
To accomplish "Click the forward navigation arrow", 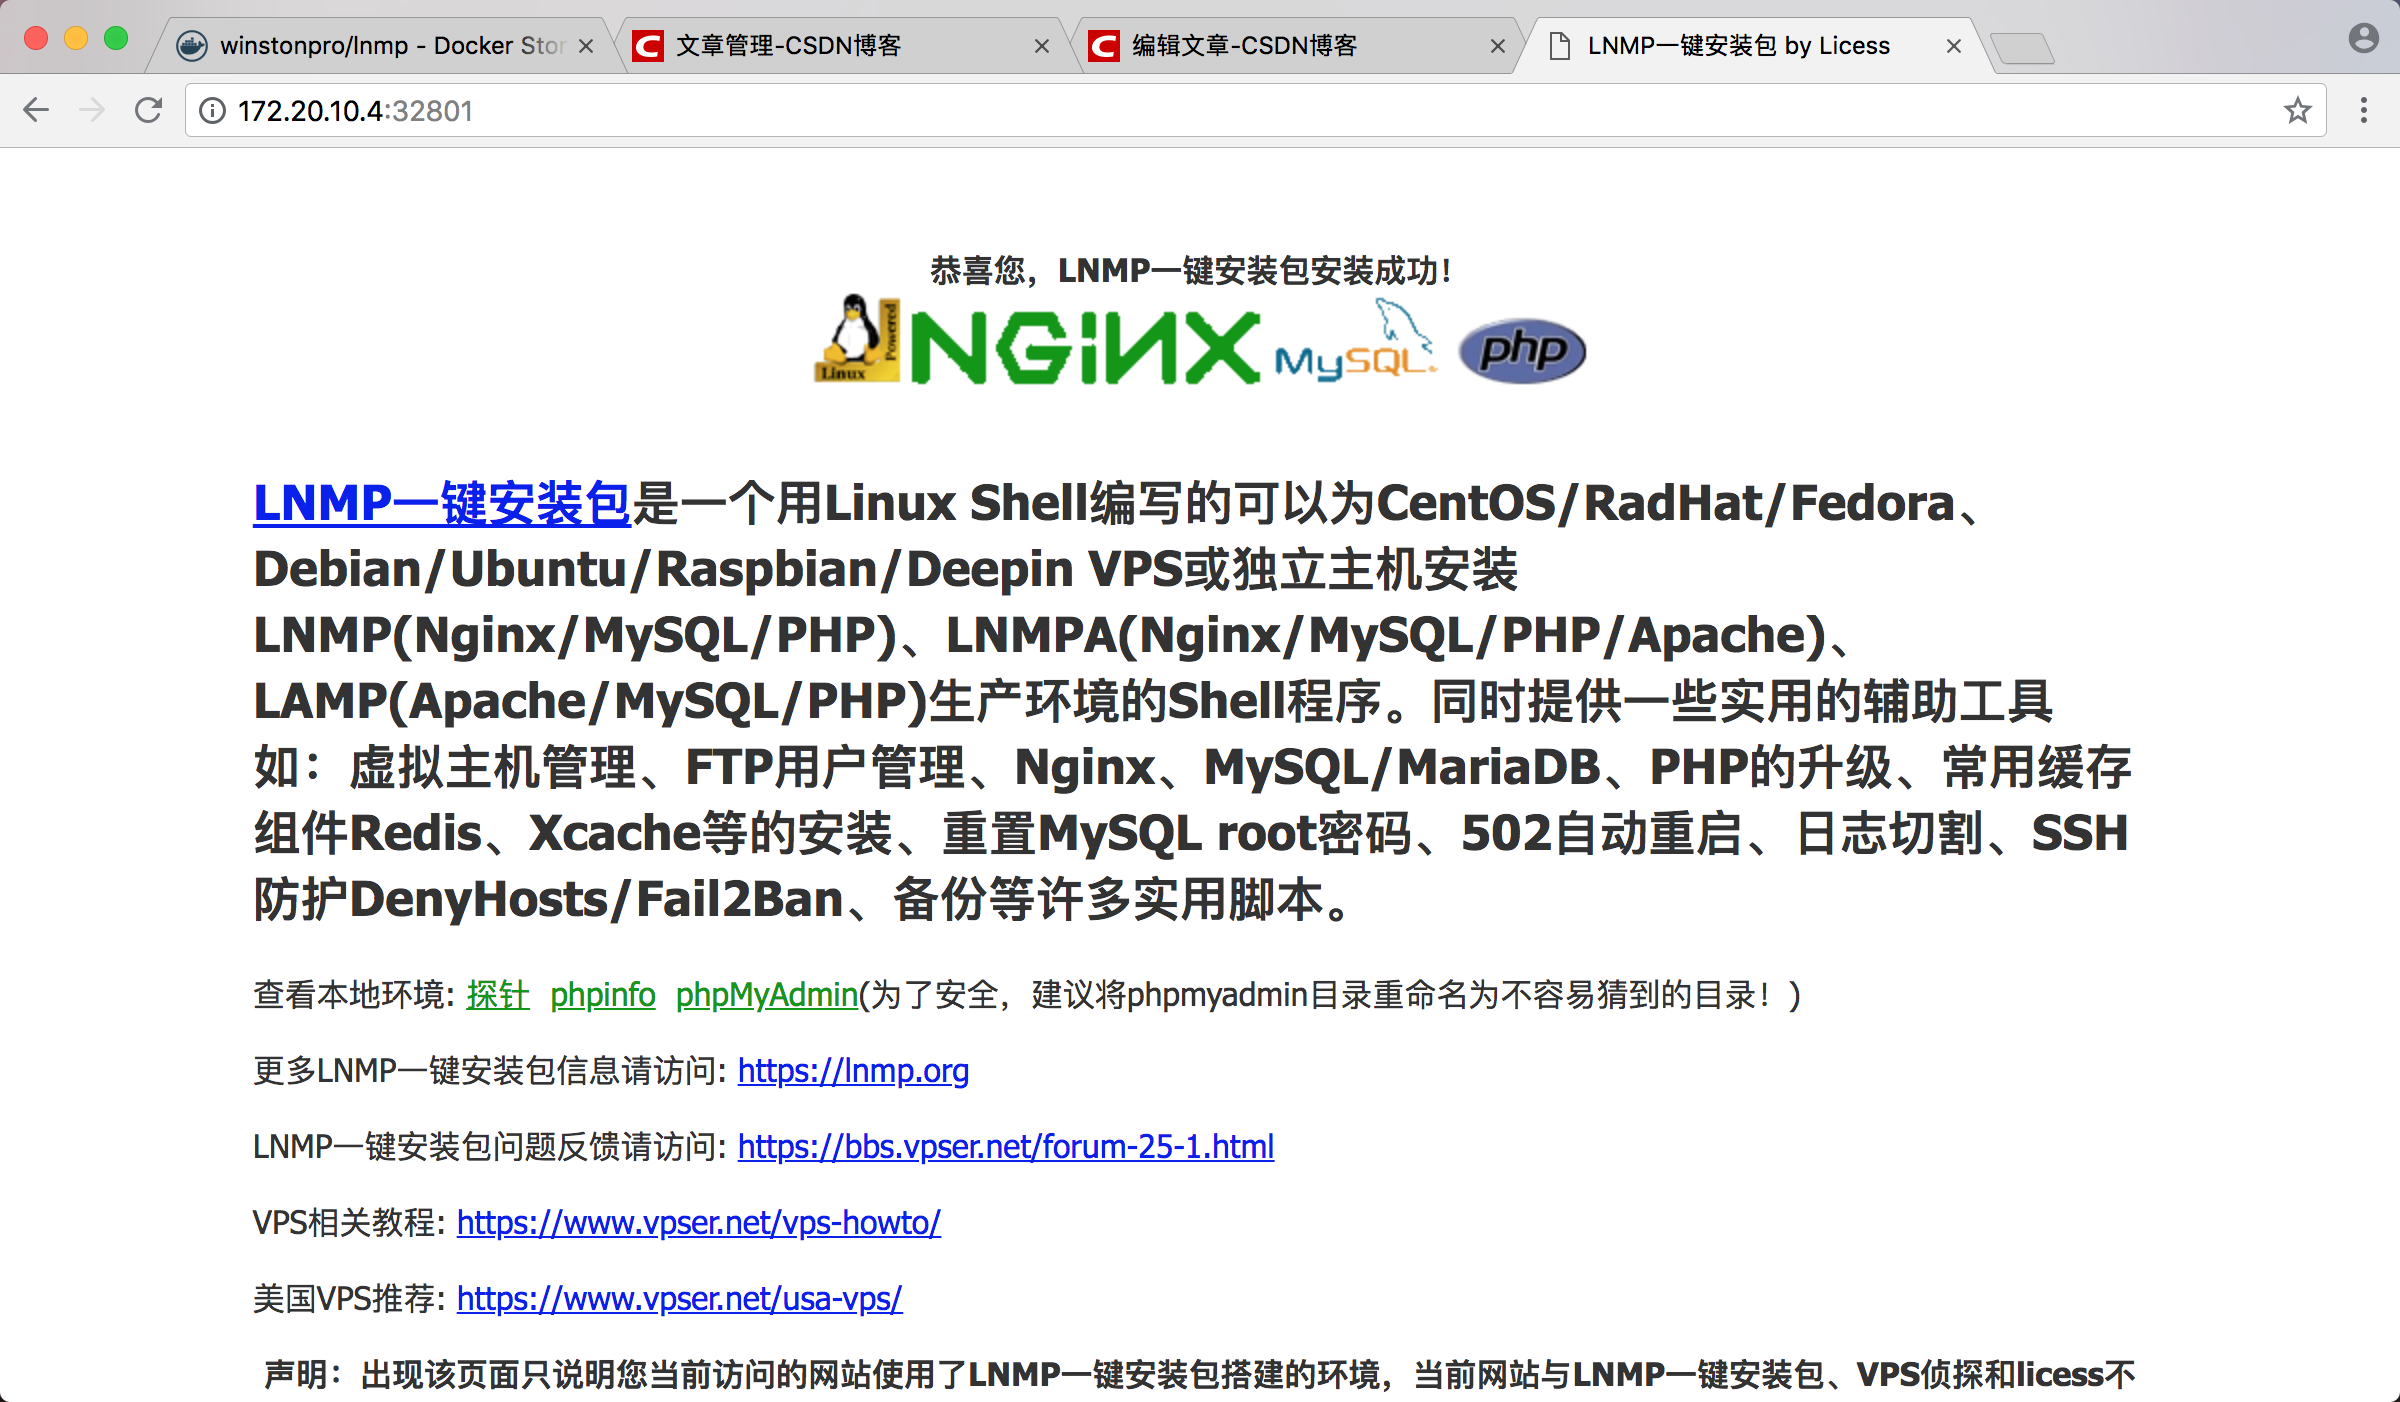I will (x=92, y=110).
